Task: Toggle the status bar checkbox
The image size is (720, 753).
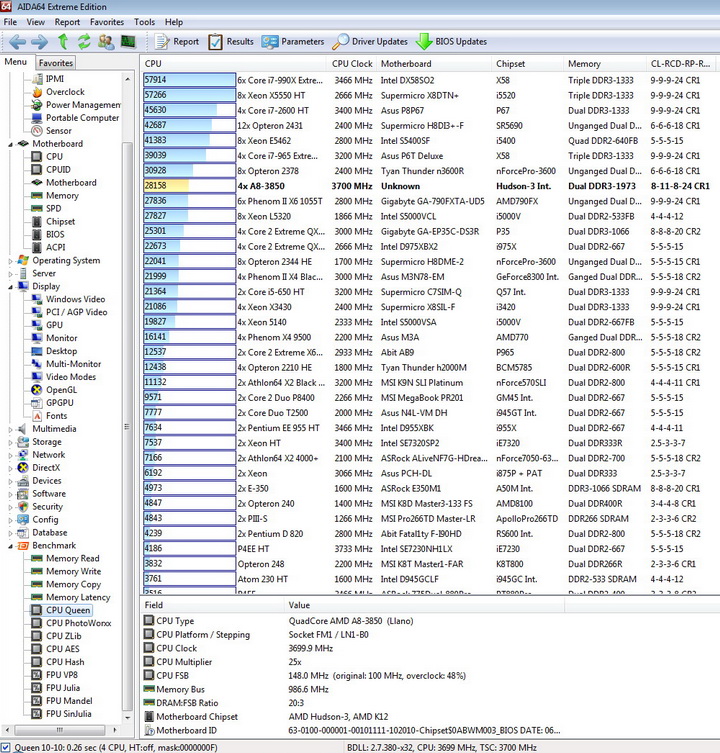Action: pyautogui.click(x=5, y=748)
